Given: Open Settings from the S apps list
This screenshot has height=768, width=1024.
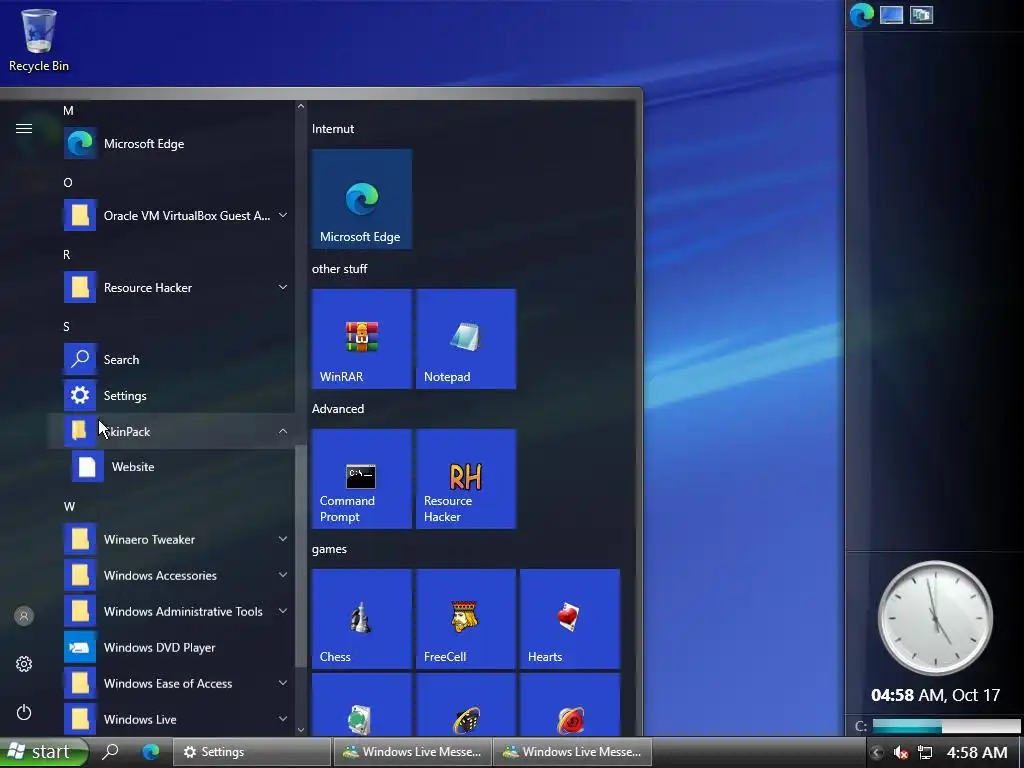Looking at the screenshot, I should click(x=171, y=395).
